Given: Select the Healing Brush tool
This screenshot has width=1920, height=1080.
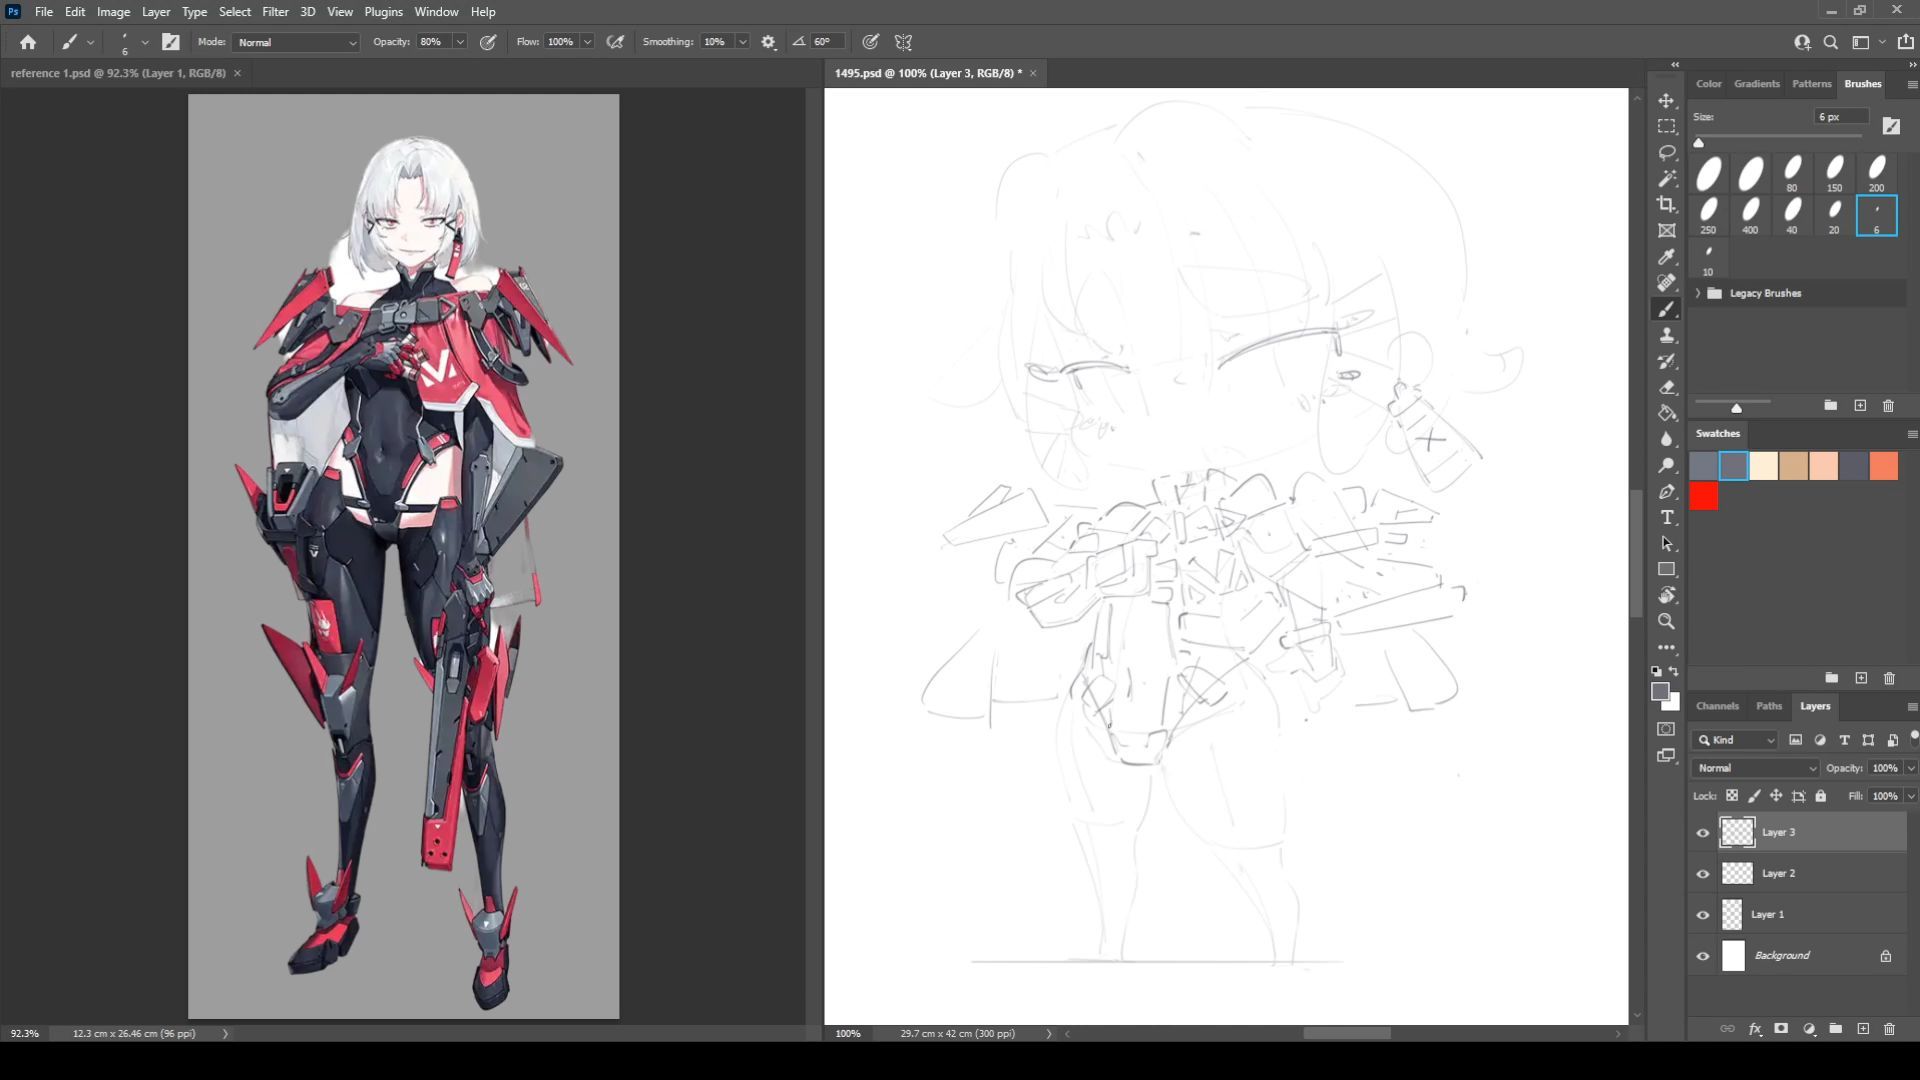Looking at the screenshot, I should click(1666, 283).
